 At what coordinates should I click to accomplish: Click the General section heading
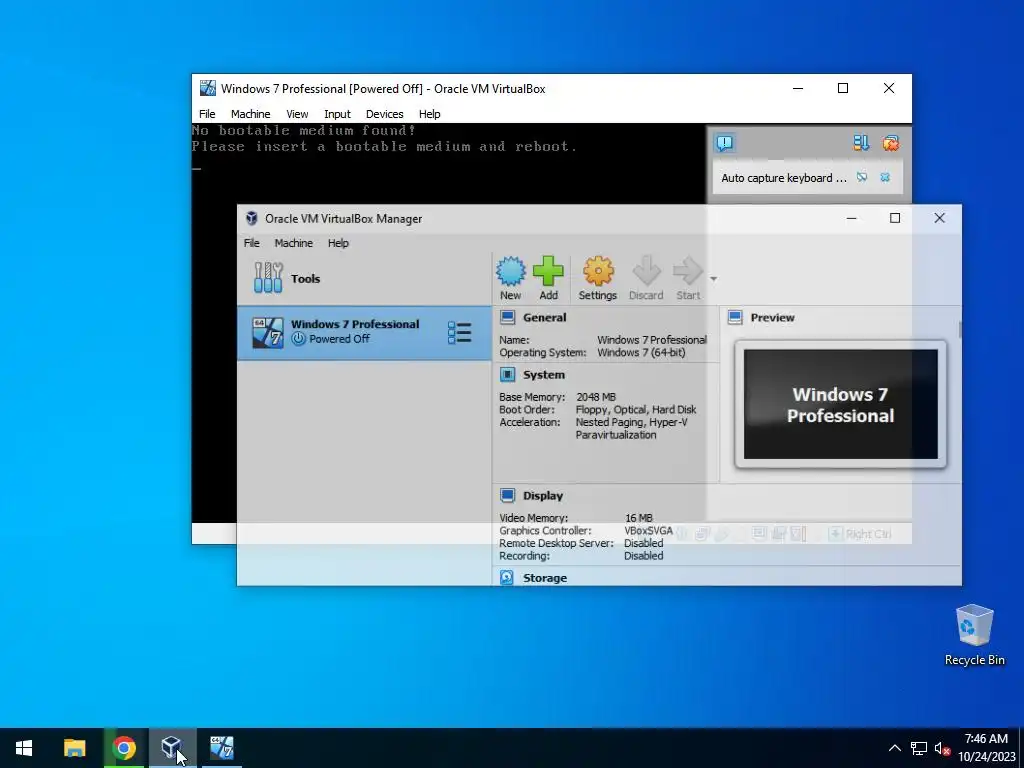click(545, 317)
